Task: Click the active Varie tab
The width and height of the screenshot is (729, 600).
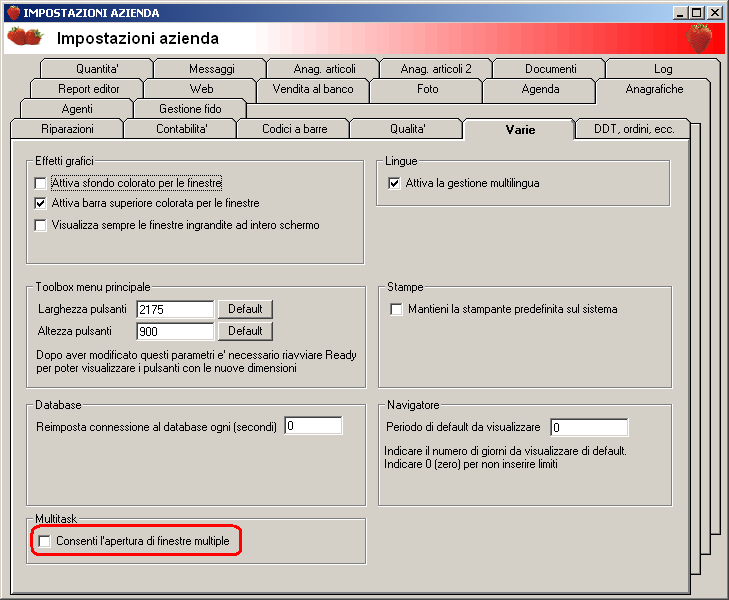Action: (x=520, y=129)
